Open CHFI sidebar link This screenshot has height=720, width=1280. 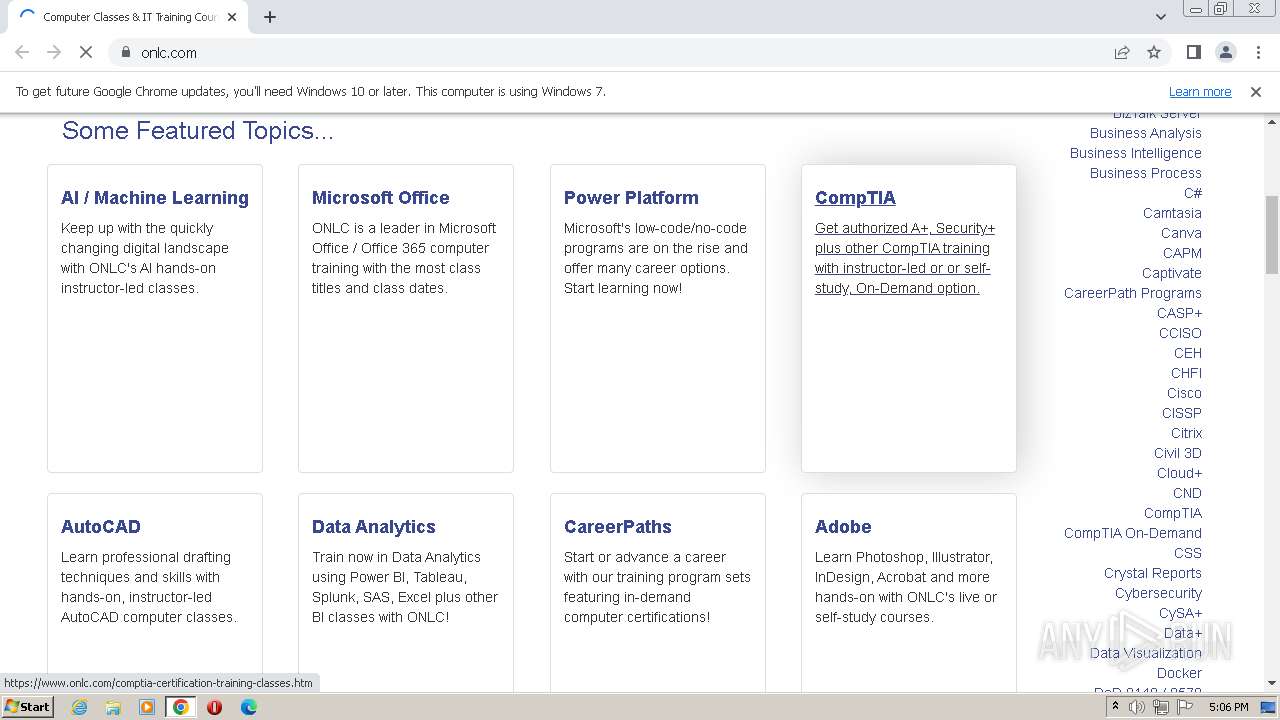tap(1186, 373)
